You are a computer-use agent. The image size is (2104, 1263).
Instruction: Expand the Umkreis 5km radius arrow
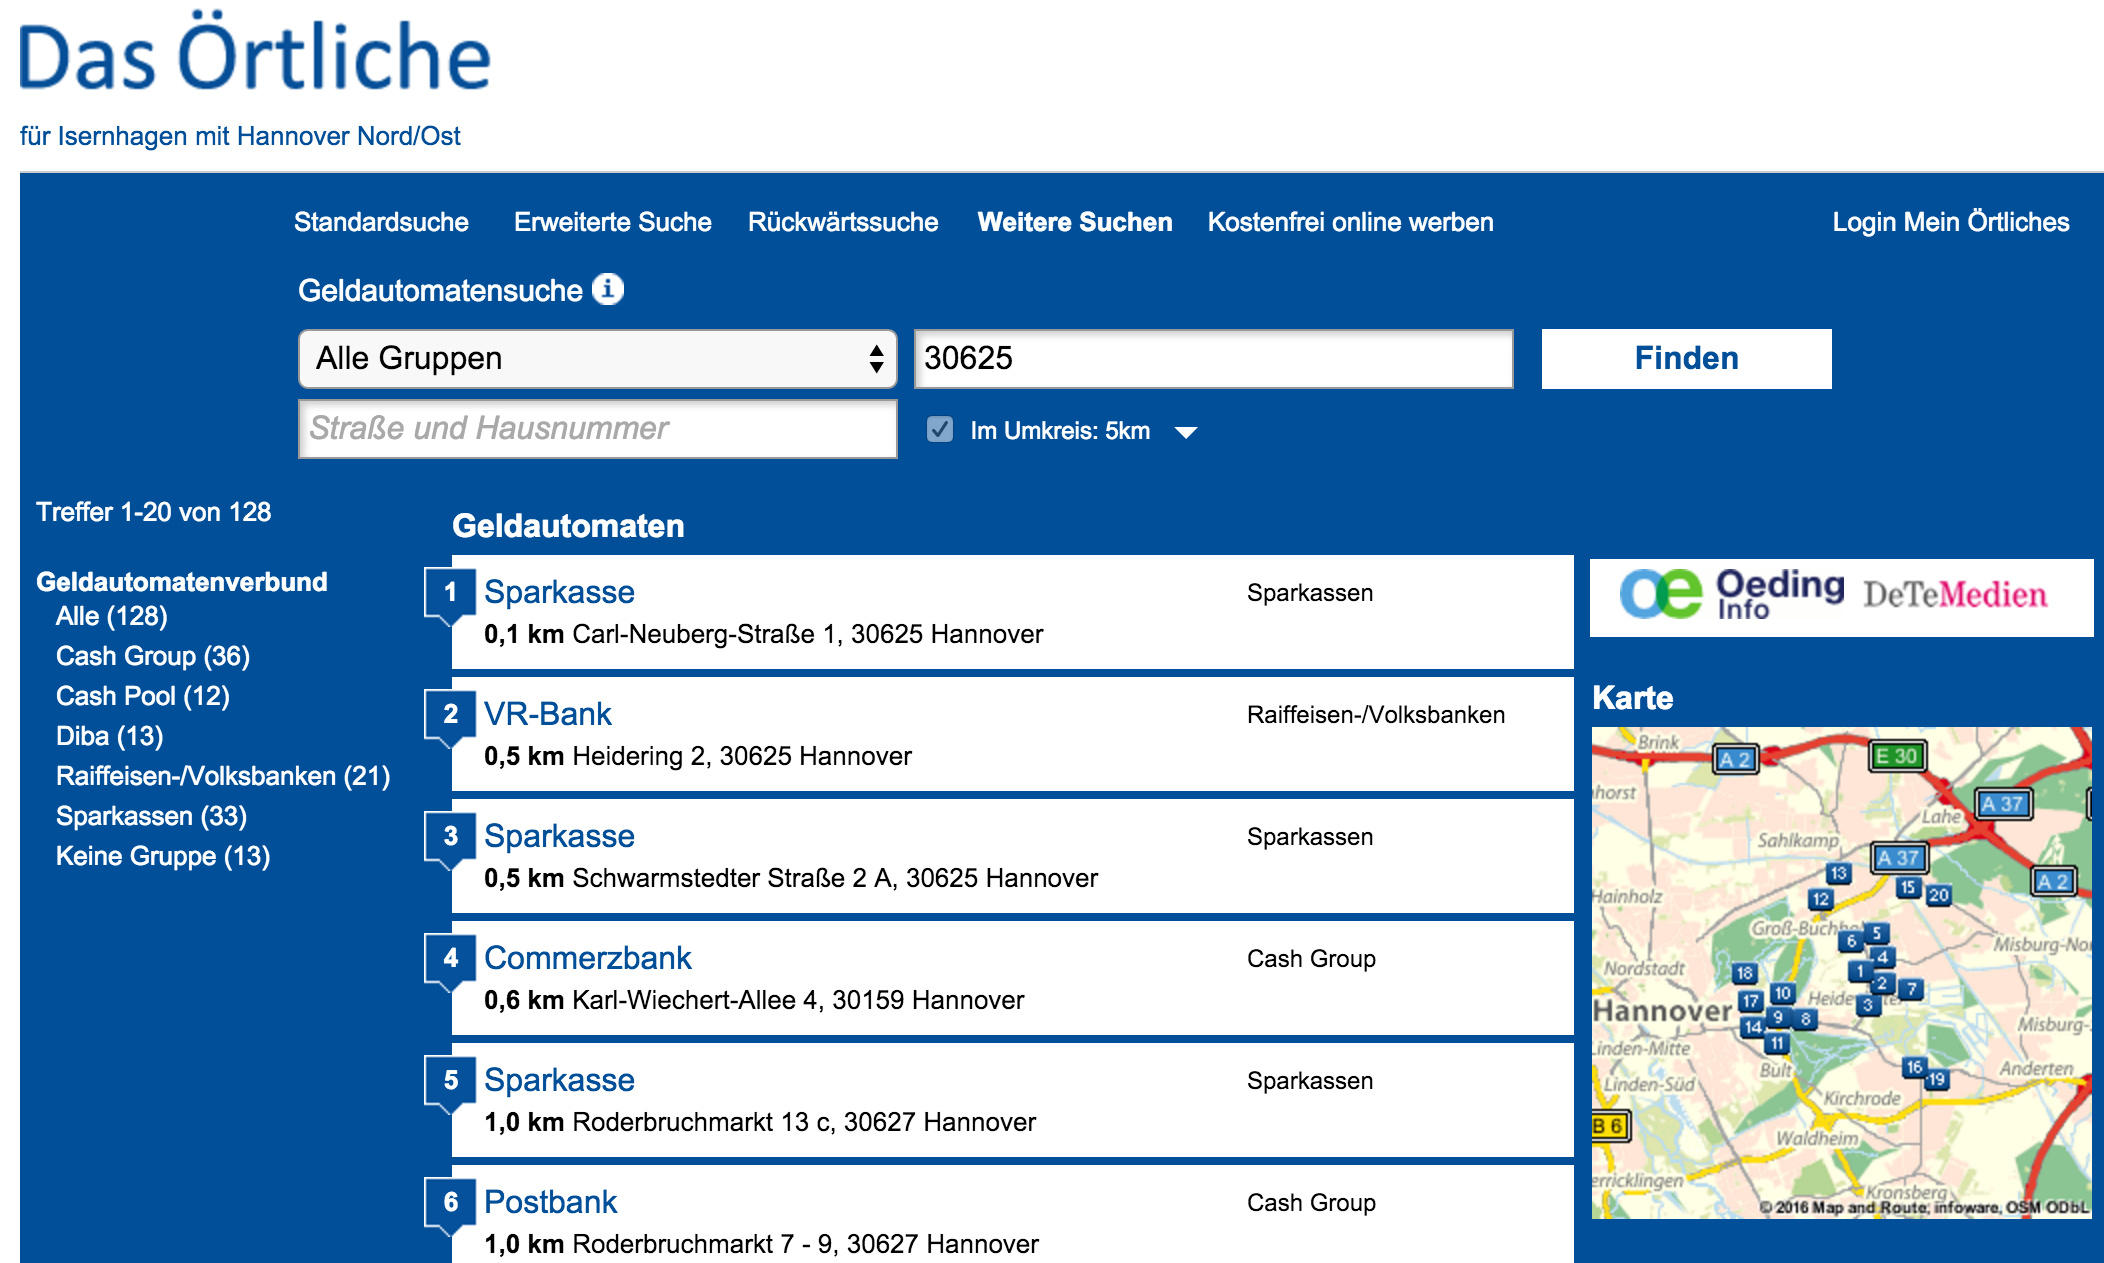pyautogui.click(x=1186, y=432)
